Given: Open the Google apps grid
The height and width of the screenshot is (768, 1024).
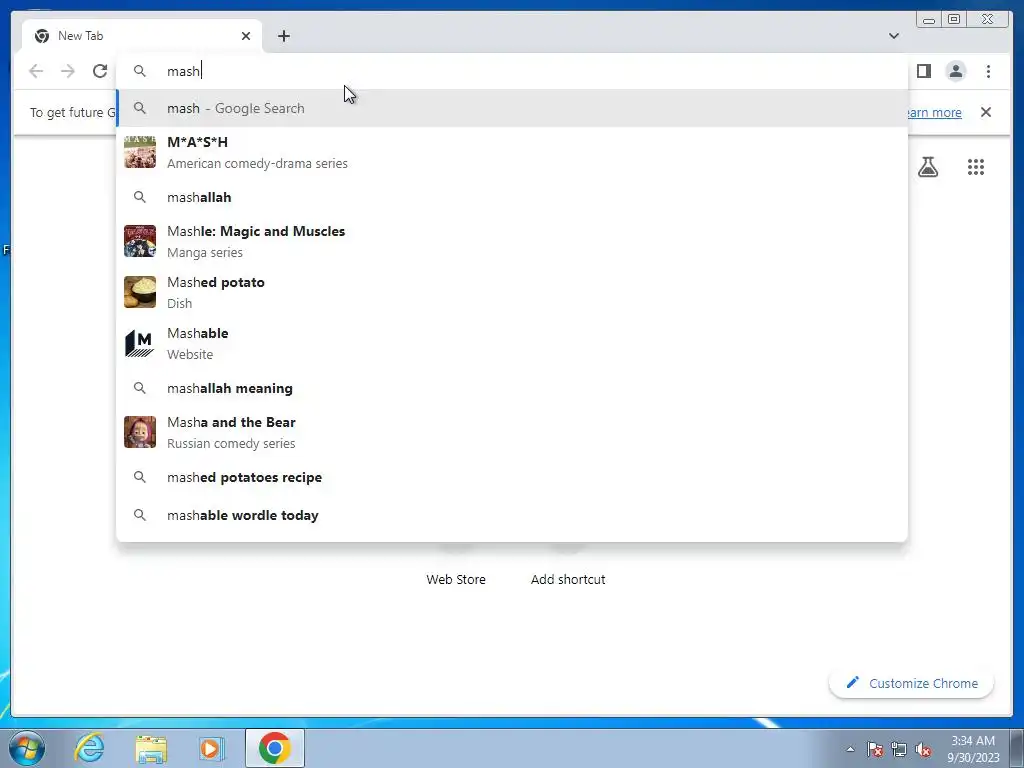Looking at the screenshot, I should (x=976, y=167).
